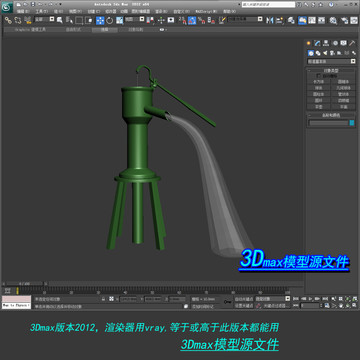
Task: Open the 标准基本体 primitives dropdown
Action: [331, 61]
